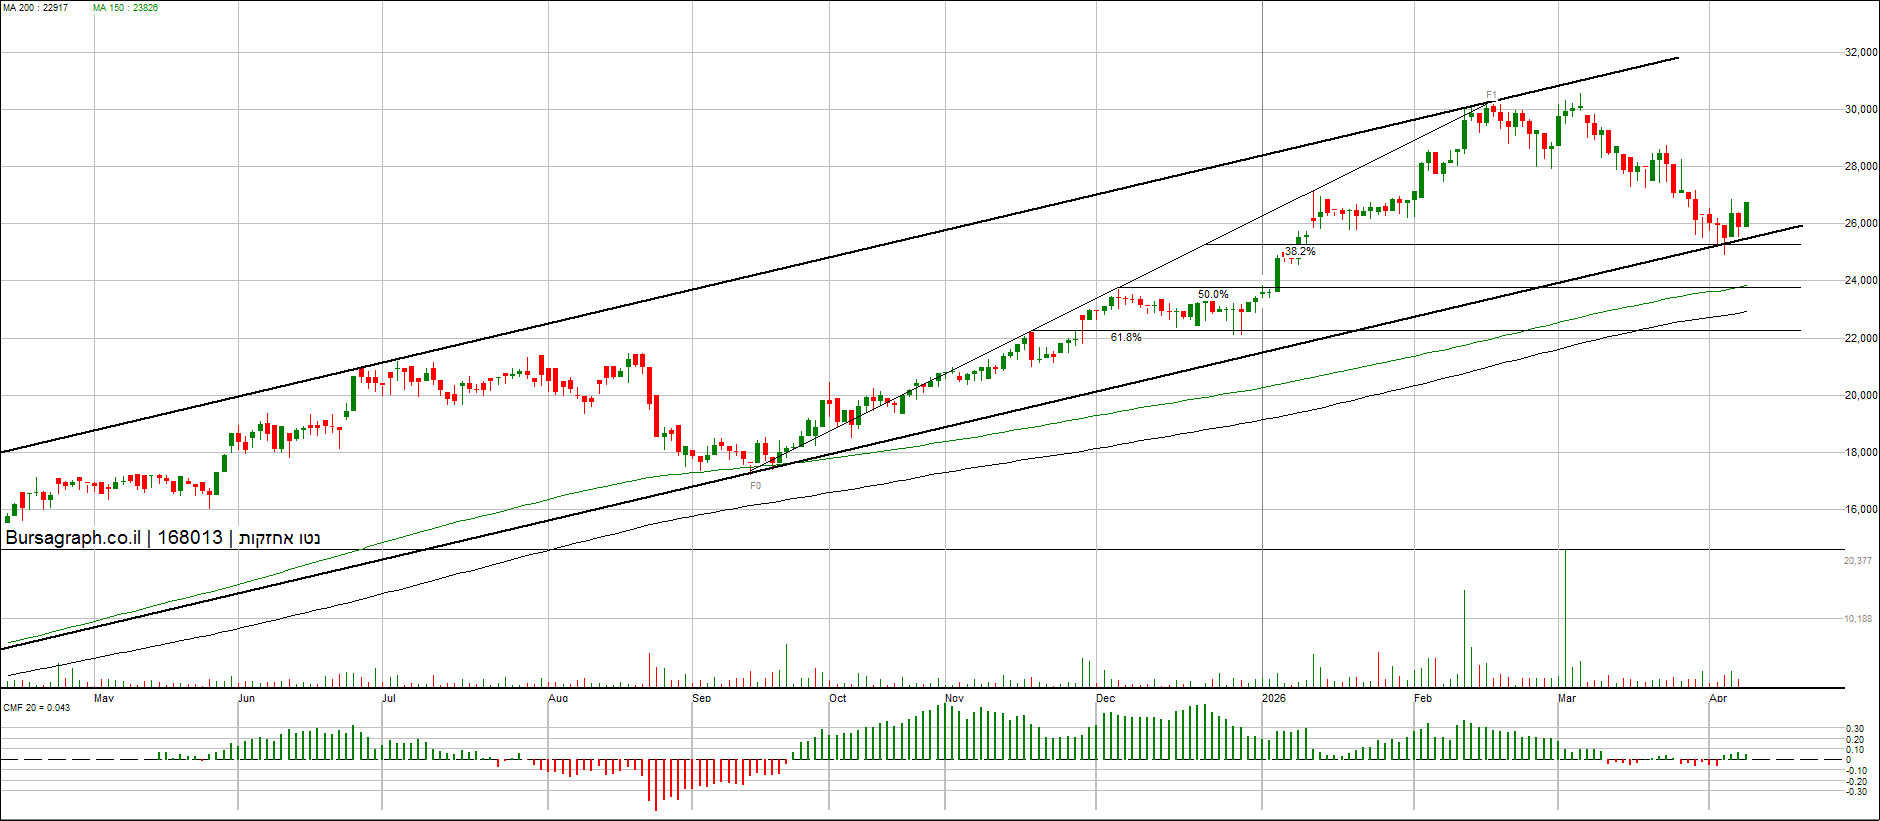The height and width of the screenshot is (821, 1880).
Task: Click the 2026 year label on the time axis
Action: pos(1274,698)
